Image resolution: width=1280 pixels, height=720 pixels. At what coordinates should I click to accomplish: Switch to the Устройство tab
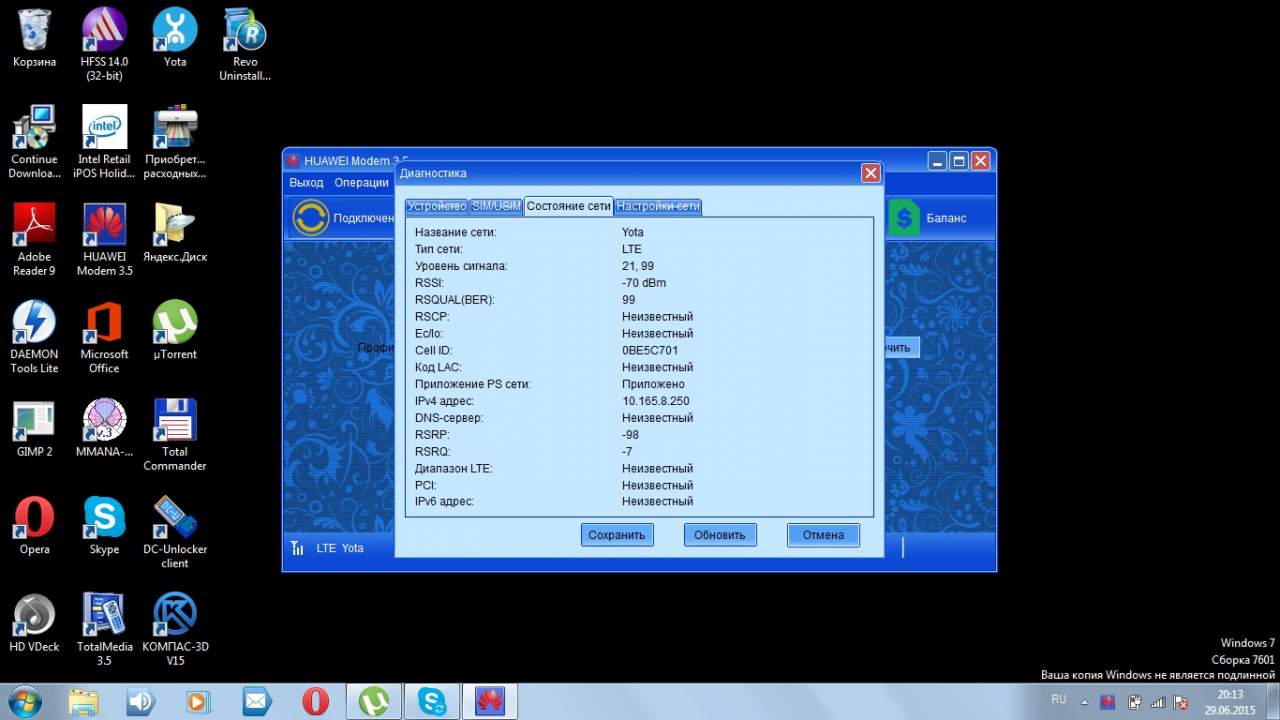(x=437, y=206)
